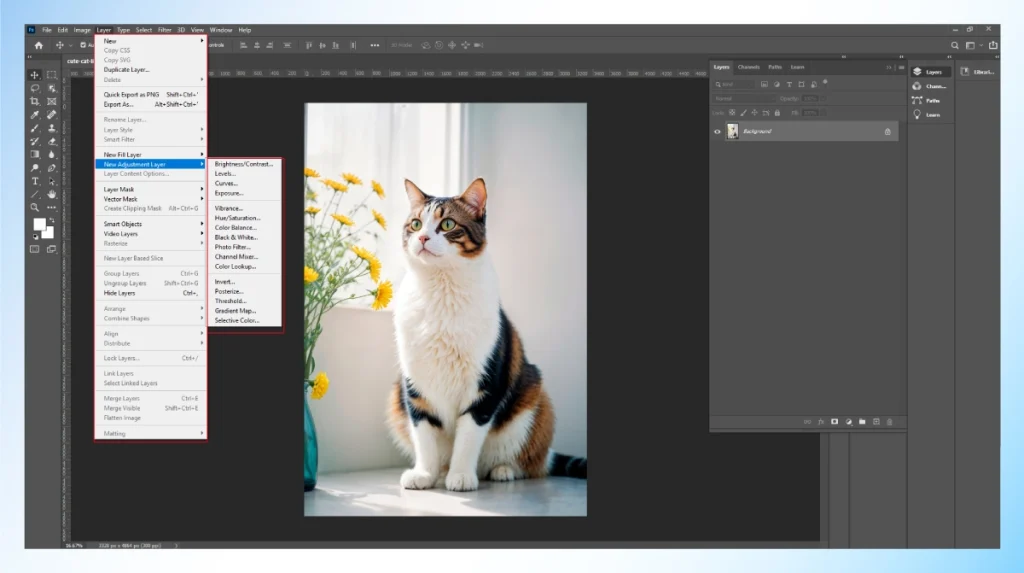Select the Blur tool

click(x=52, y=155)
